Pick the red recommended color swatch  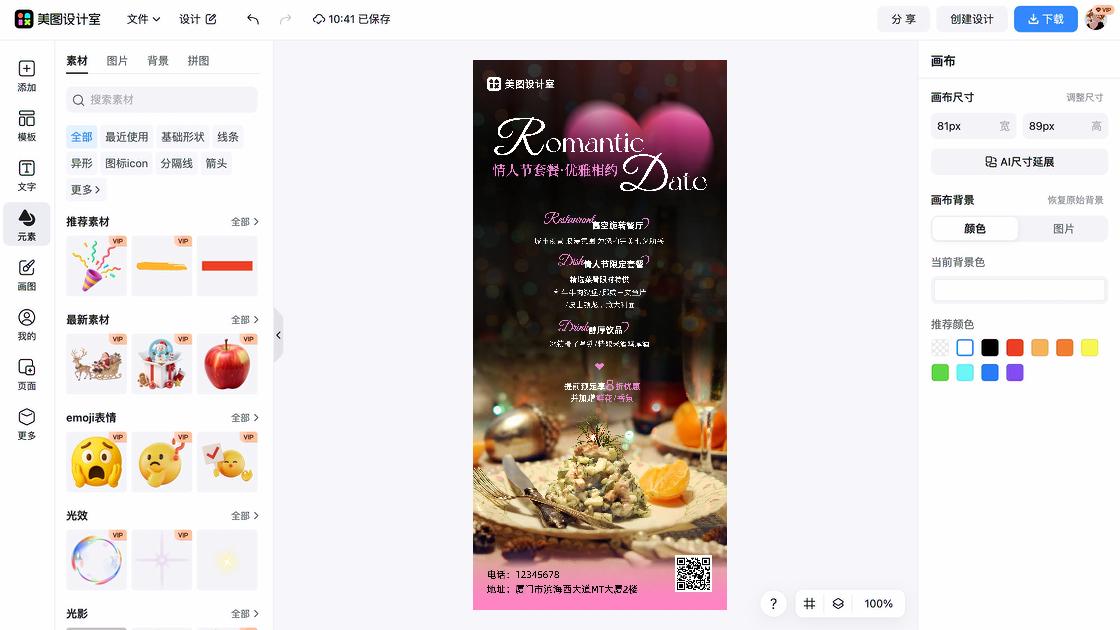(1014, 348)
